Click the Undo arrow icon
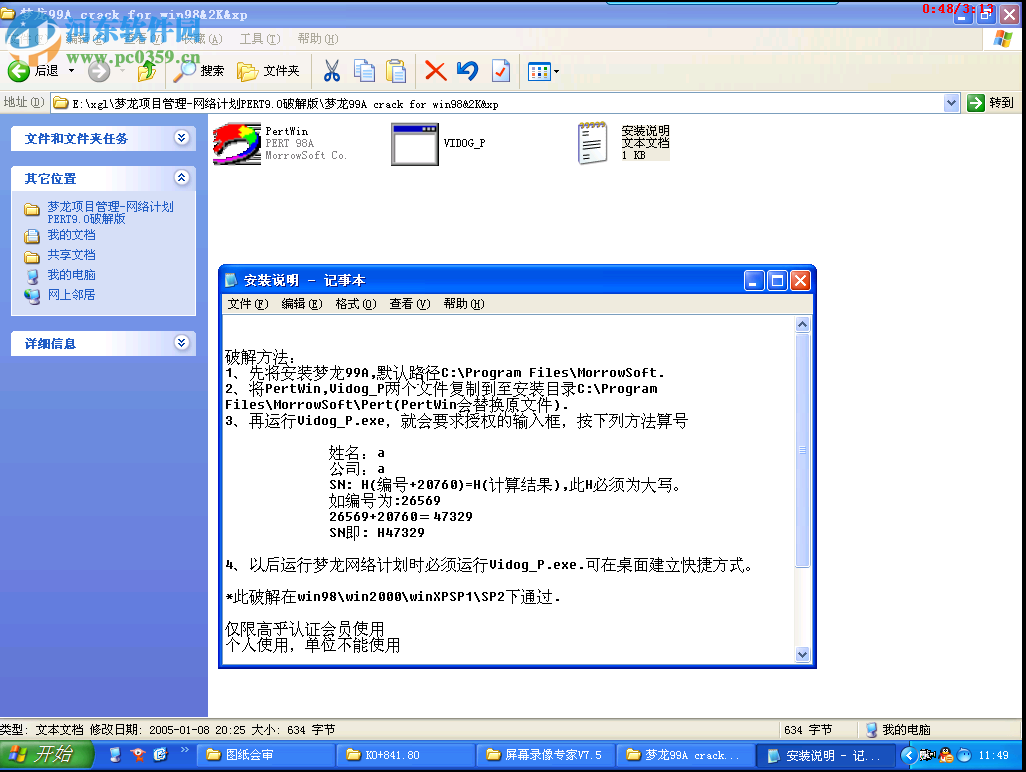The width and height of the screenshot is (1026, 772). click(466, 71)
